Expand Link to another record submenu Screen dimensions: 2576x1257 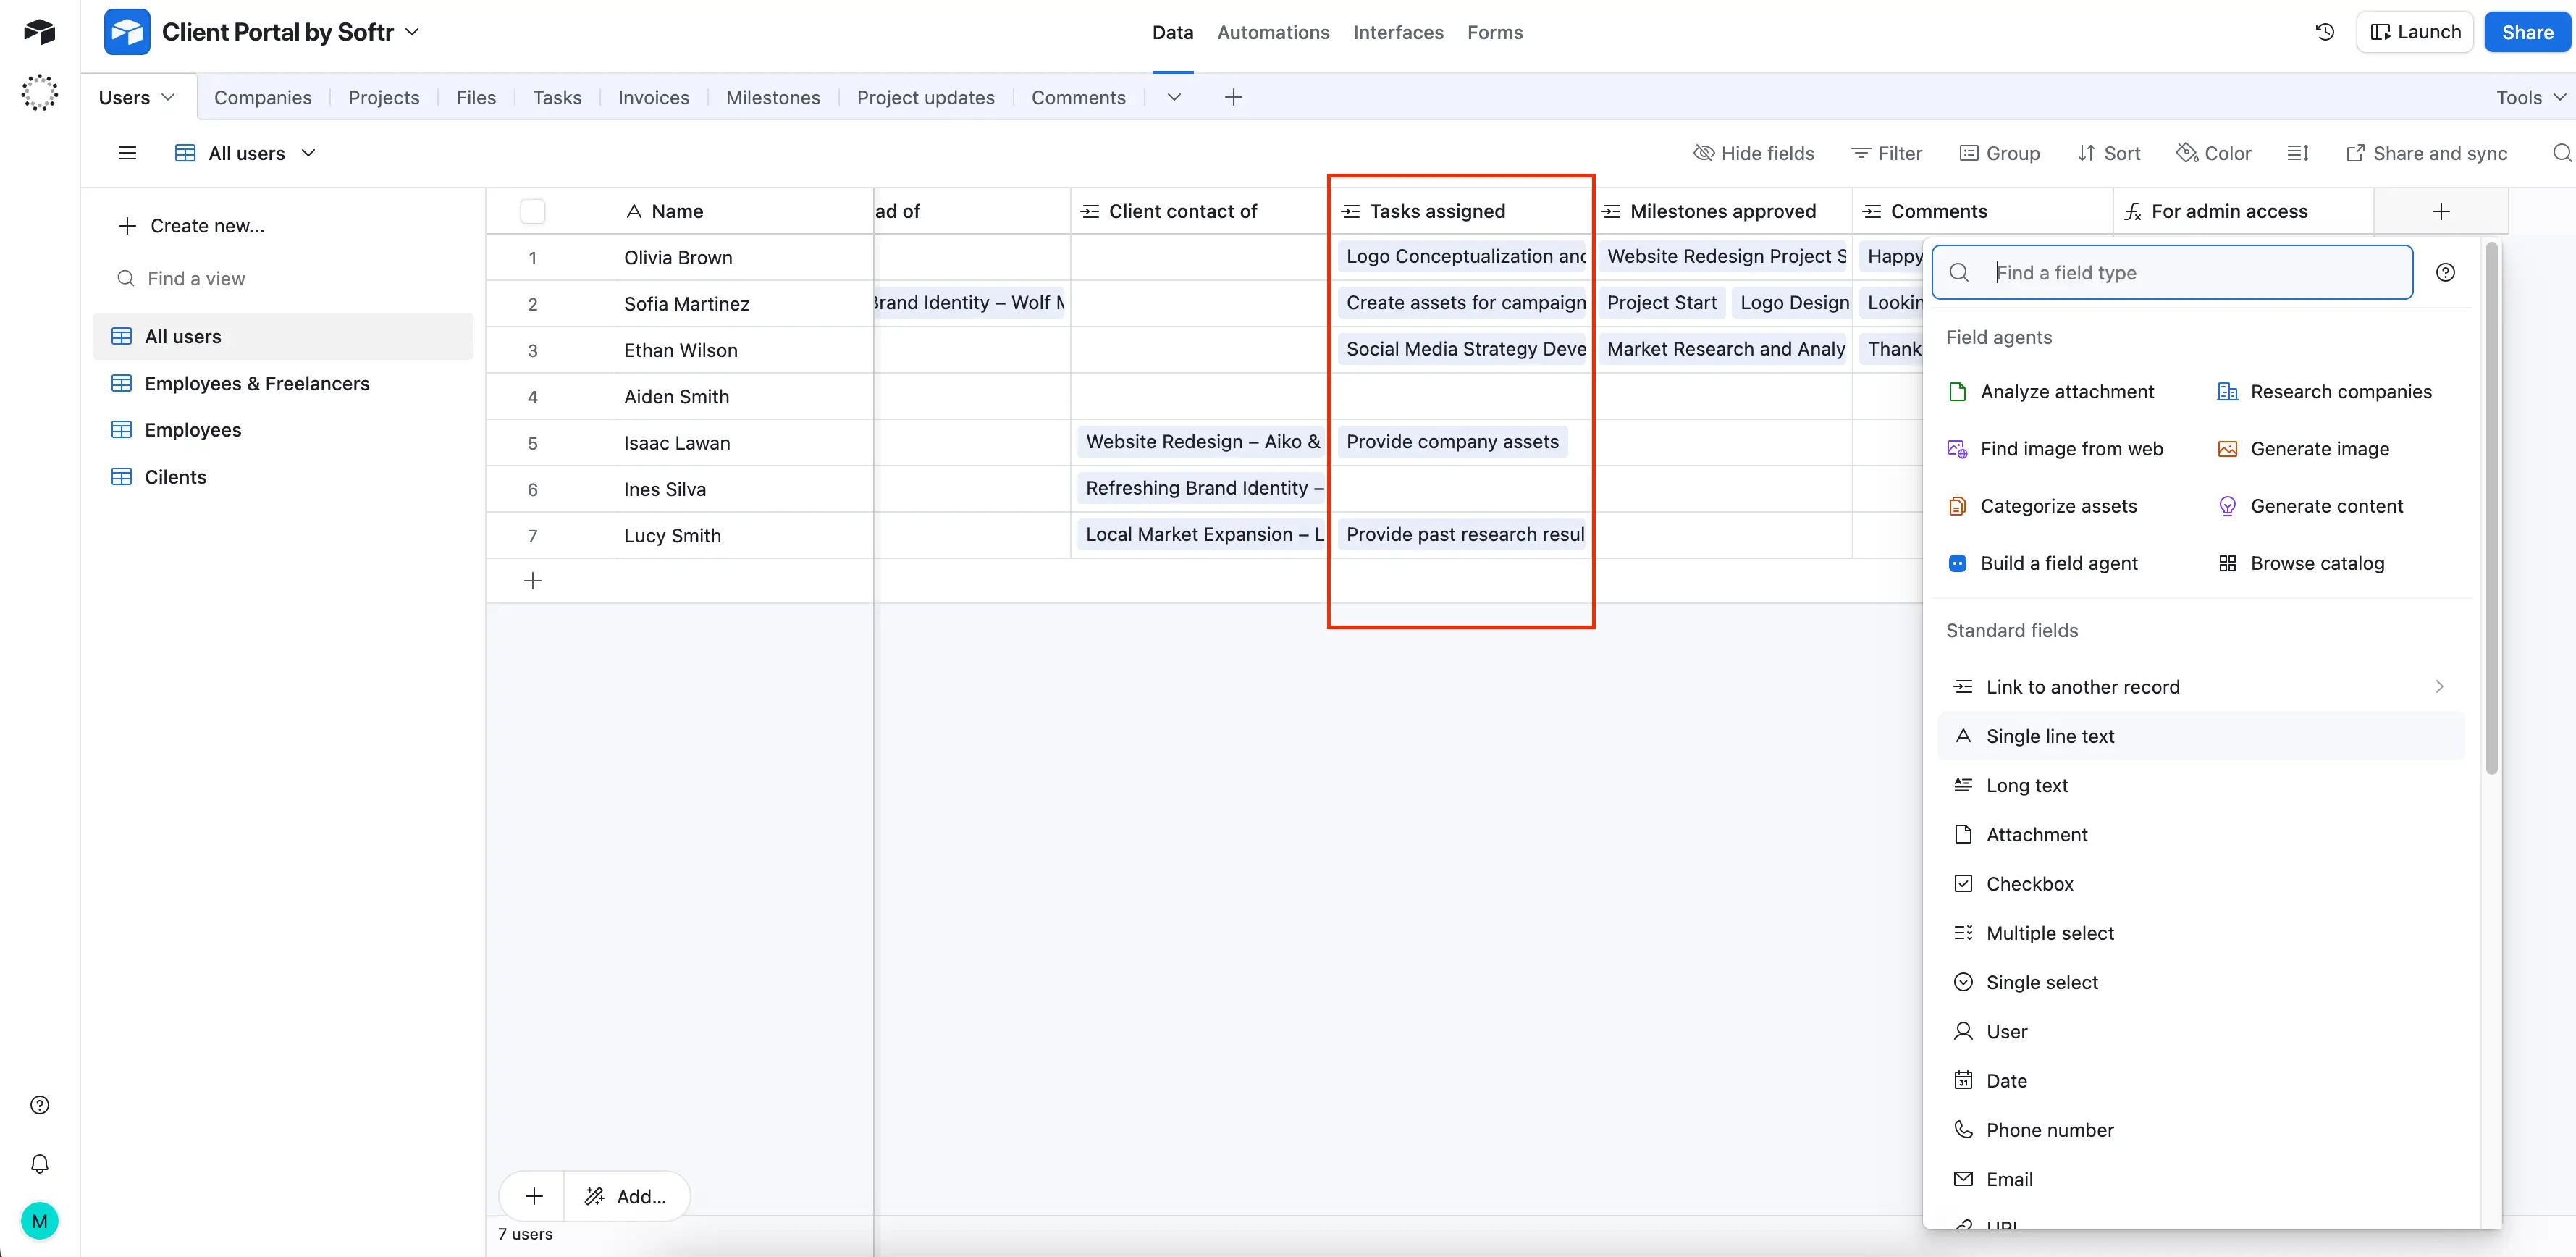pyautogui.click(x=2439, y=687)
